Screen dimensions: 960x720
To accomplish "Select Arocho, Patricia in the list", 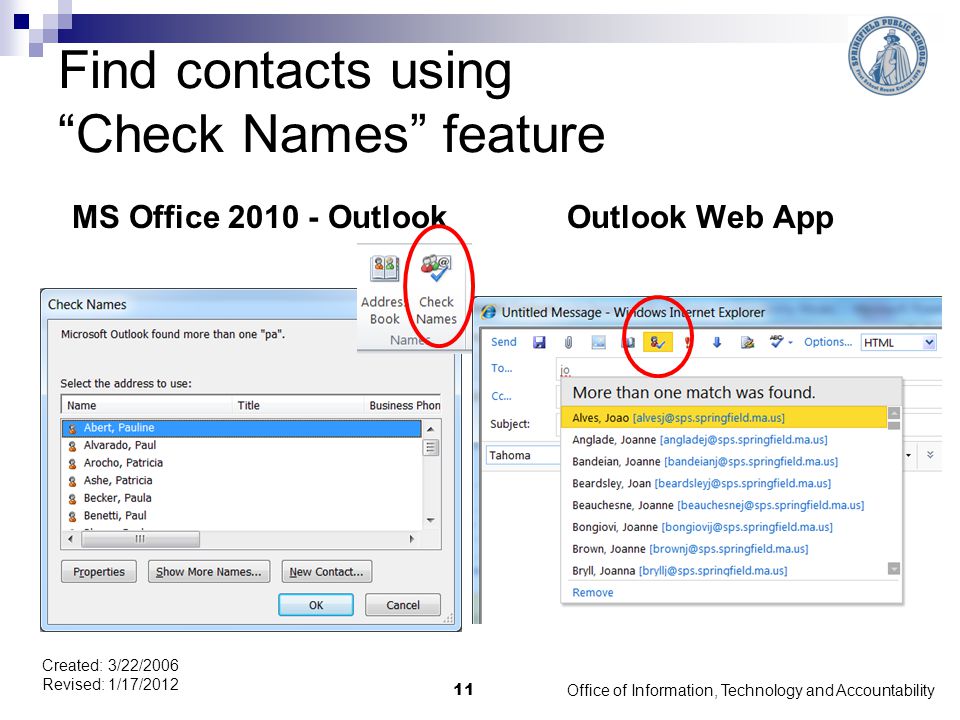I will 242,463.
